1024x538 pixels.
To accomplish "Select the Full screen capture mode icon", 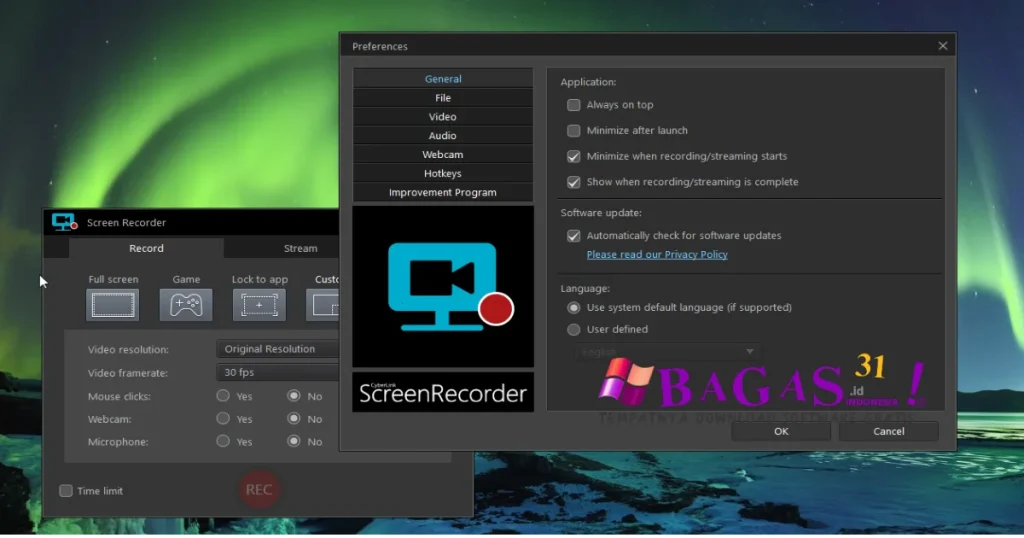I will point(112,305).
